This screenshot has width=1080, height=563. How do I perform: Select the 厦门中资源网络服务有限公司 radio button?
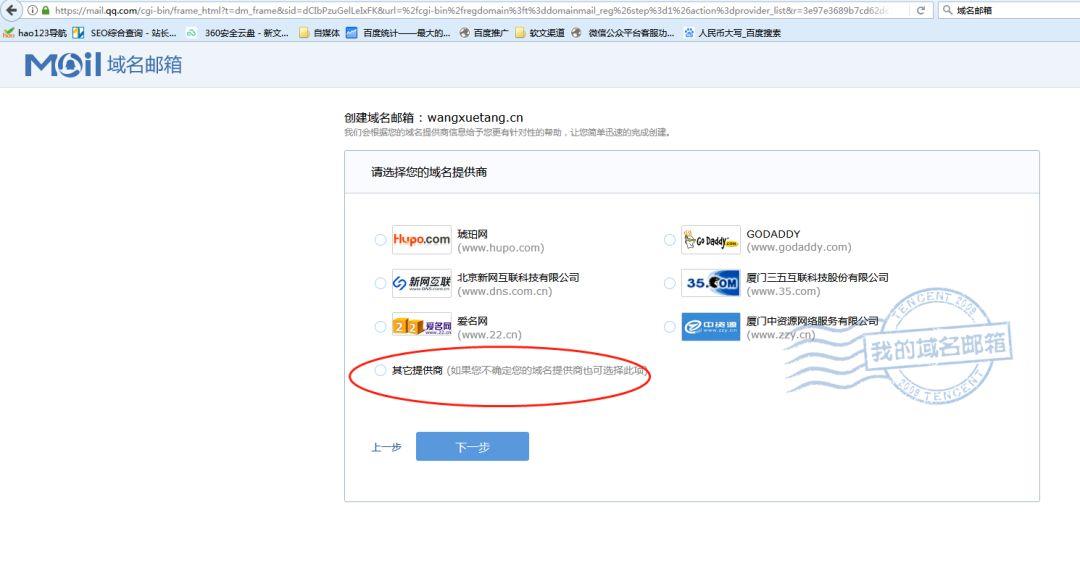669,327
